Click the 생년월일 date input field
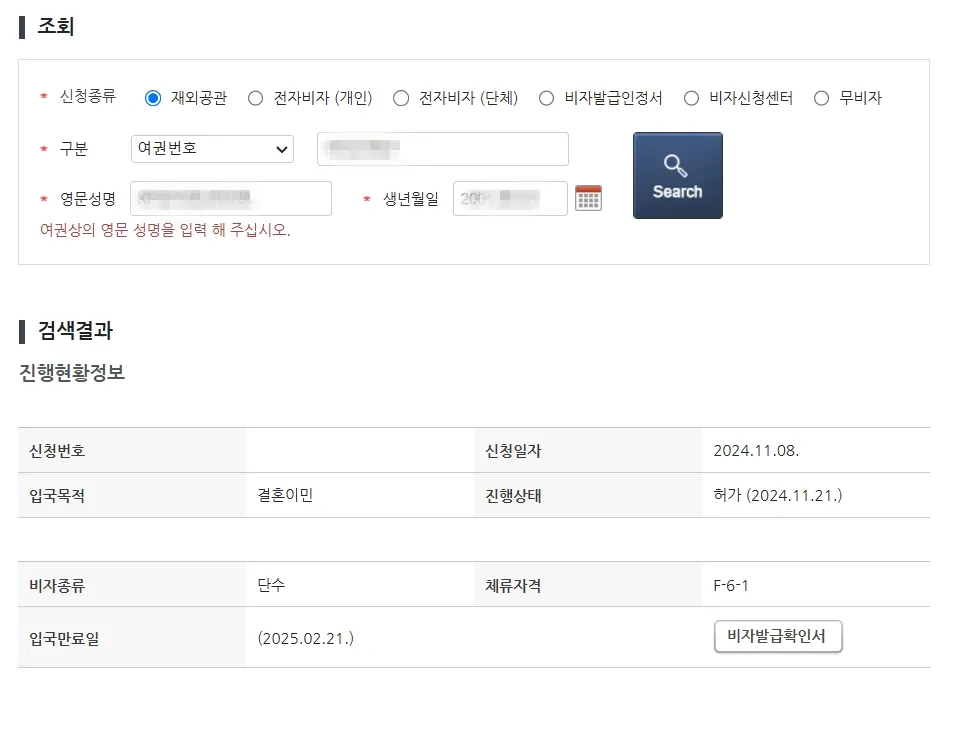Screen dimensions: 960x734 point(510,198)
